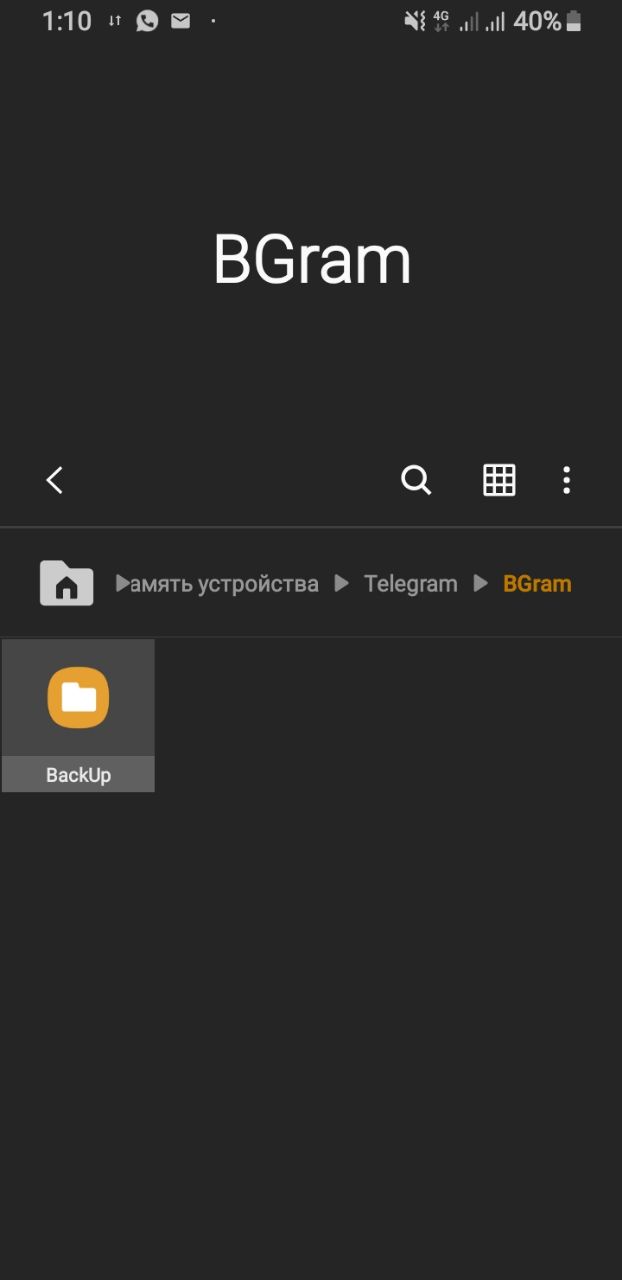Tap the data transfer arrows status icon
Image resolution: width=622 pixels, height=1280 pixels.
tap(115, 21)
